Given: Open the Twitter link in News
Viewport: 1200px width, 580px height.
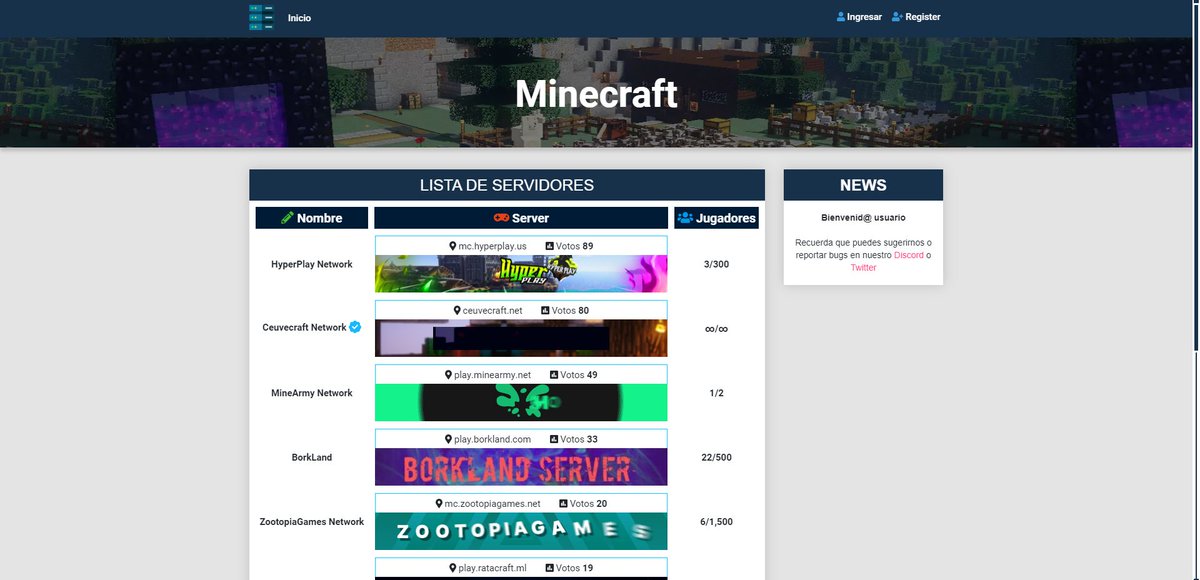Looking at the screenshot, I should pyautogui.click(x=863, y=268).
